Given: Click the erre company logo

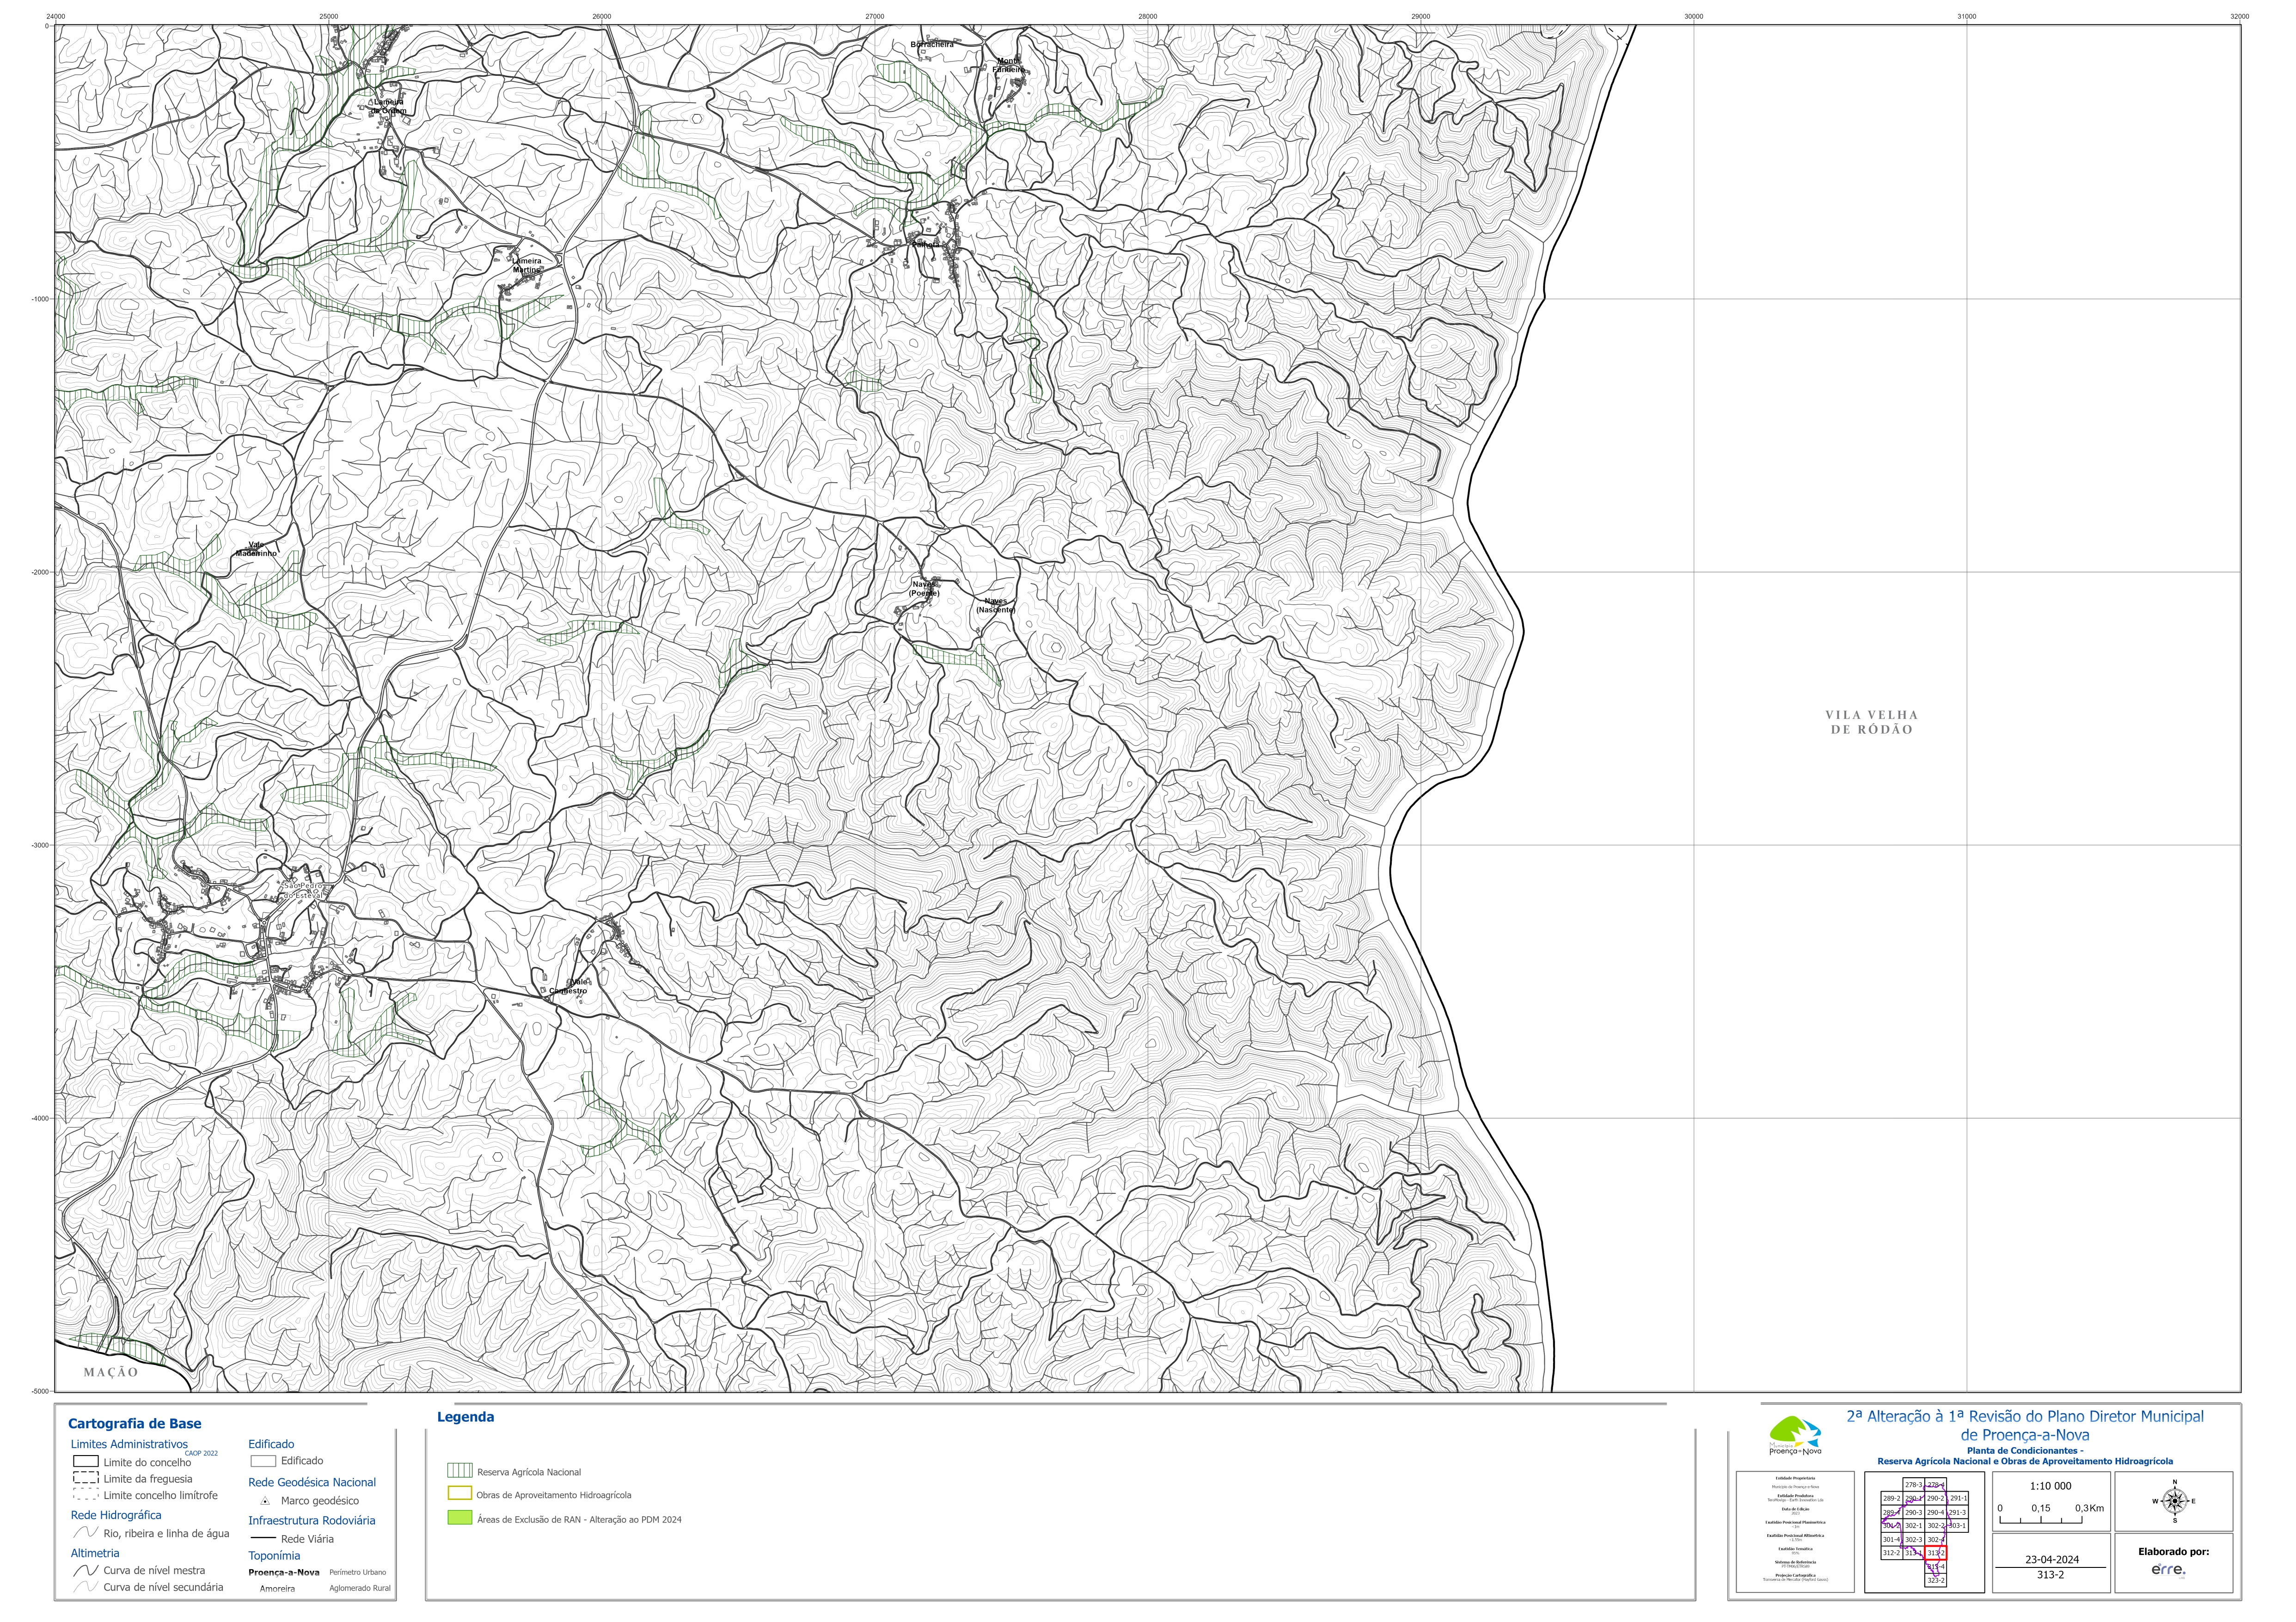Looking at the screenshot, I should tap(2168, 1570).
